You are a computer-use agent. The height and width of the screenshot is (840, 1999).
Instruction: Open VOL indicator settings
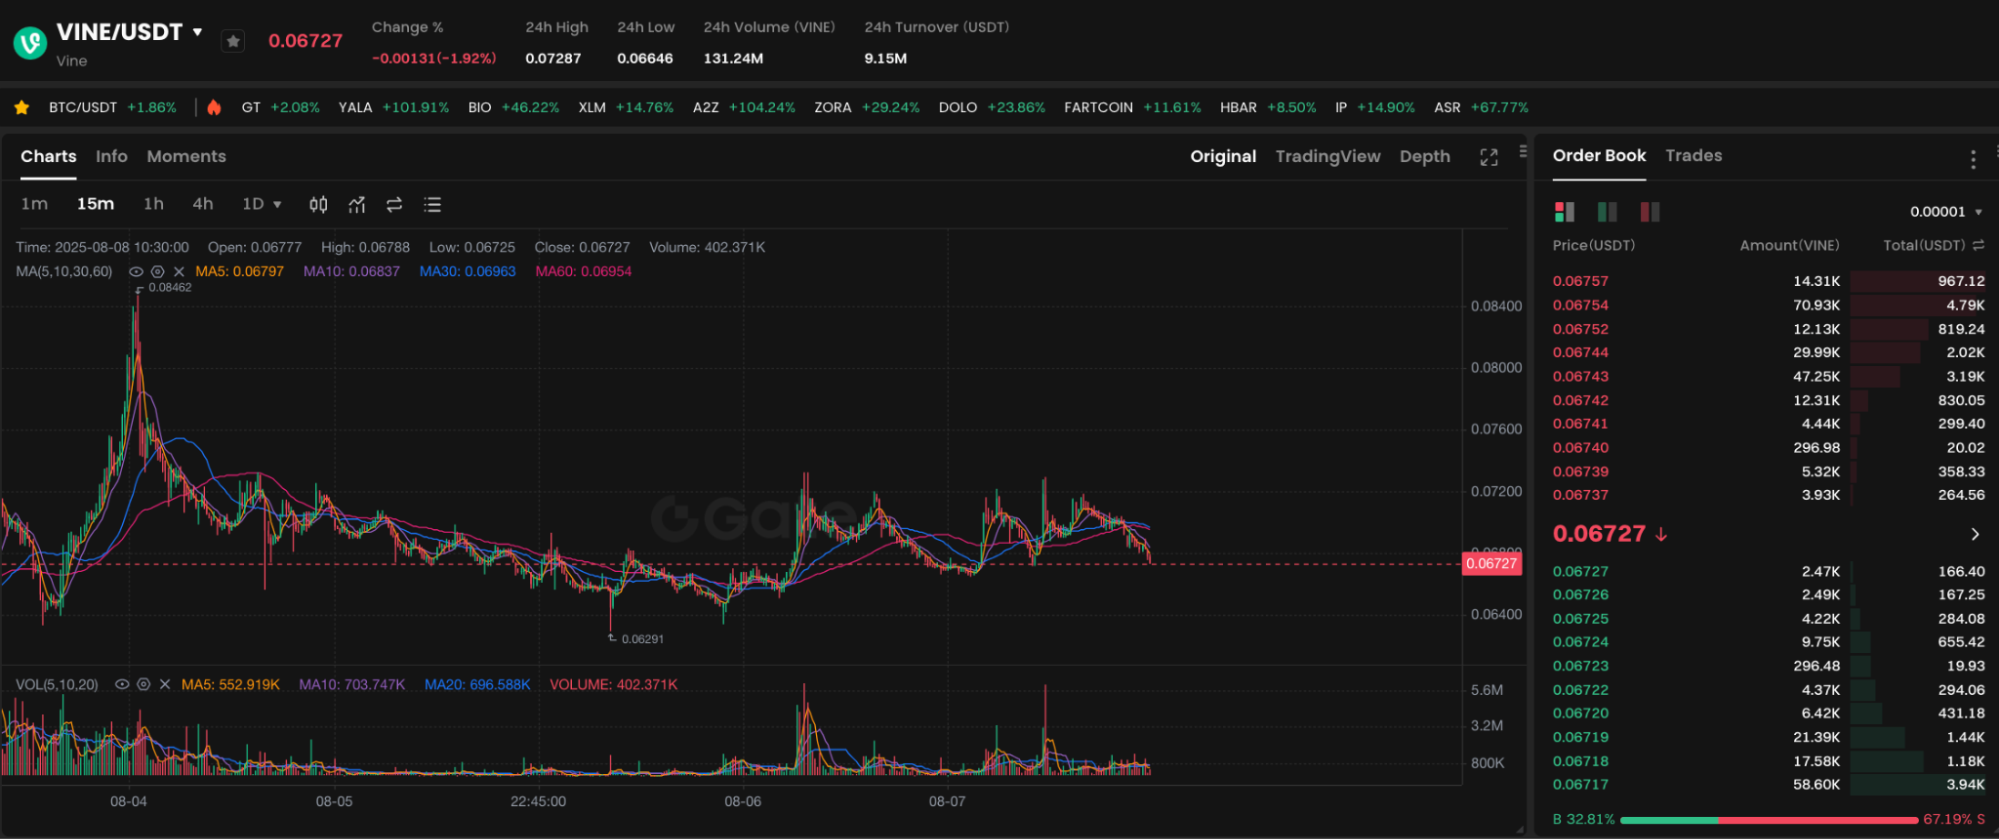pos(143,685)
